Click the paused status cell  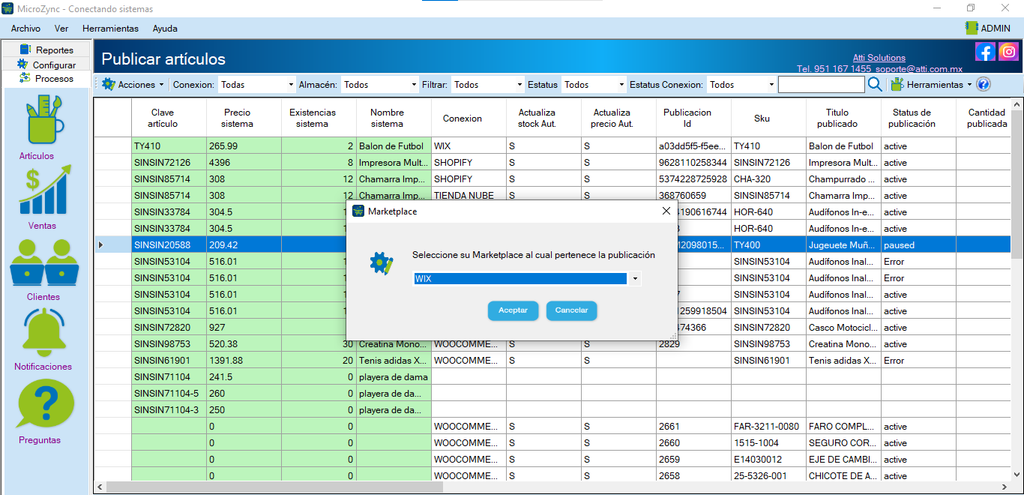(x=919, y=245)
